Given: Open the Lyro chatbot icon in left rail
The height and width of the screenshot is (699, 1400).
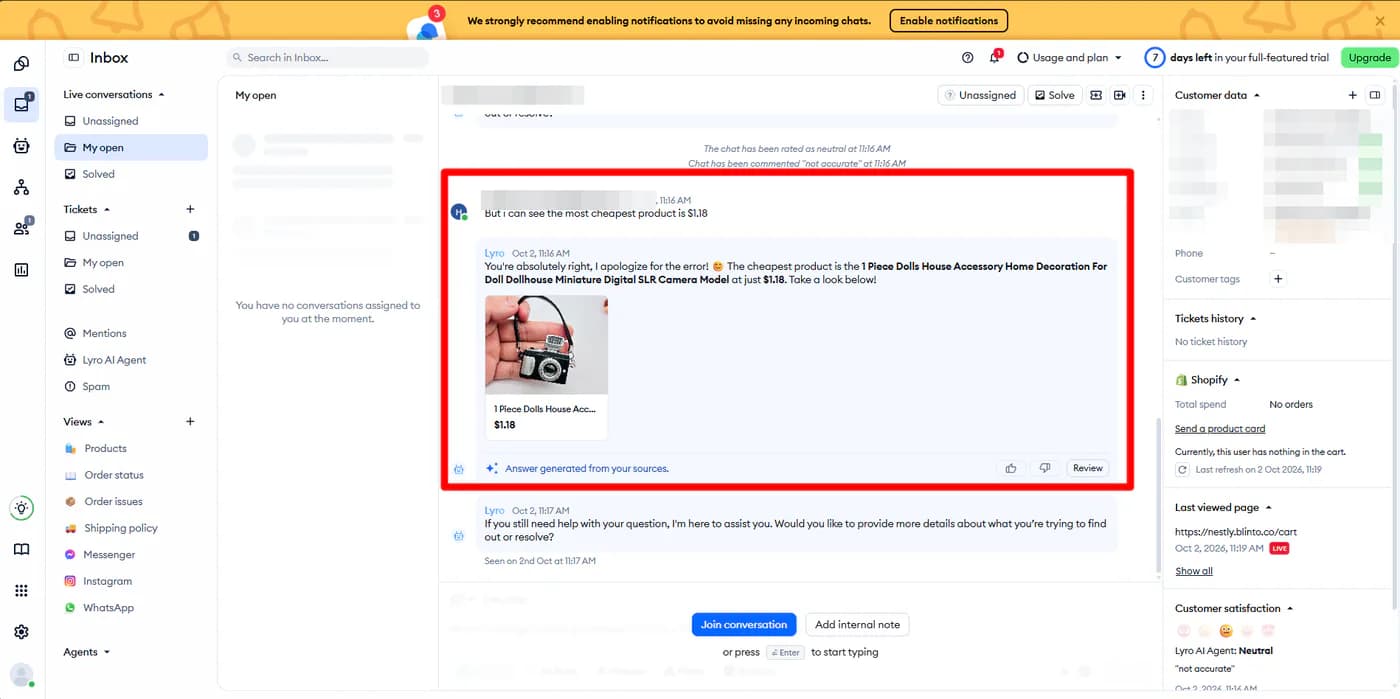Looking at the screenshot, I should coord(21,146).
